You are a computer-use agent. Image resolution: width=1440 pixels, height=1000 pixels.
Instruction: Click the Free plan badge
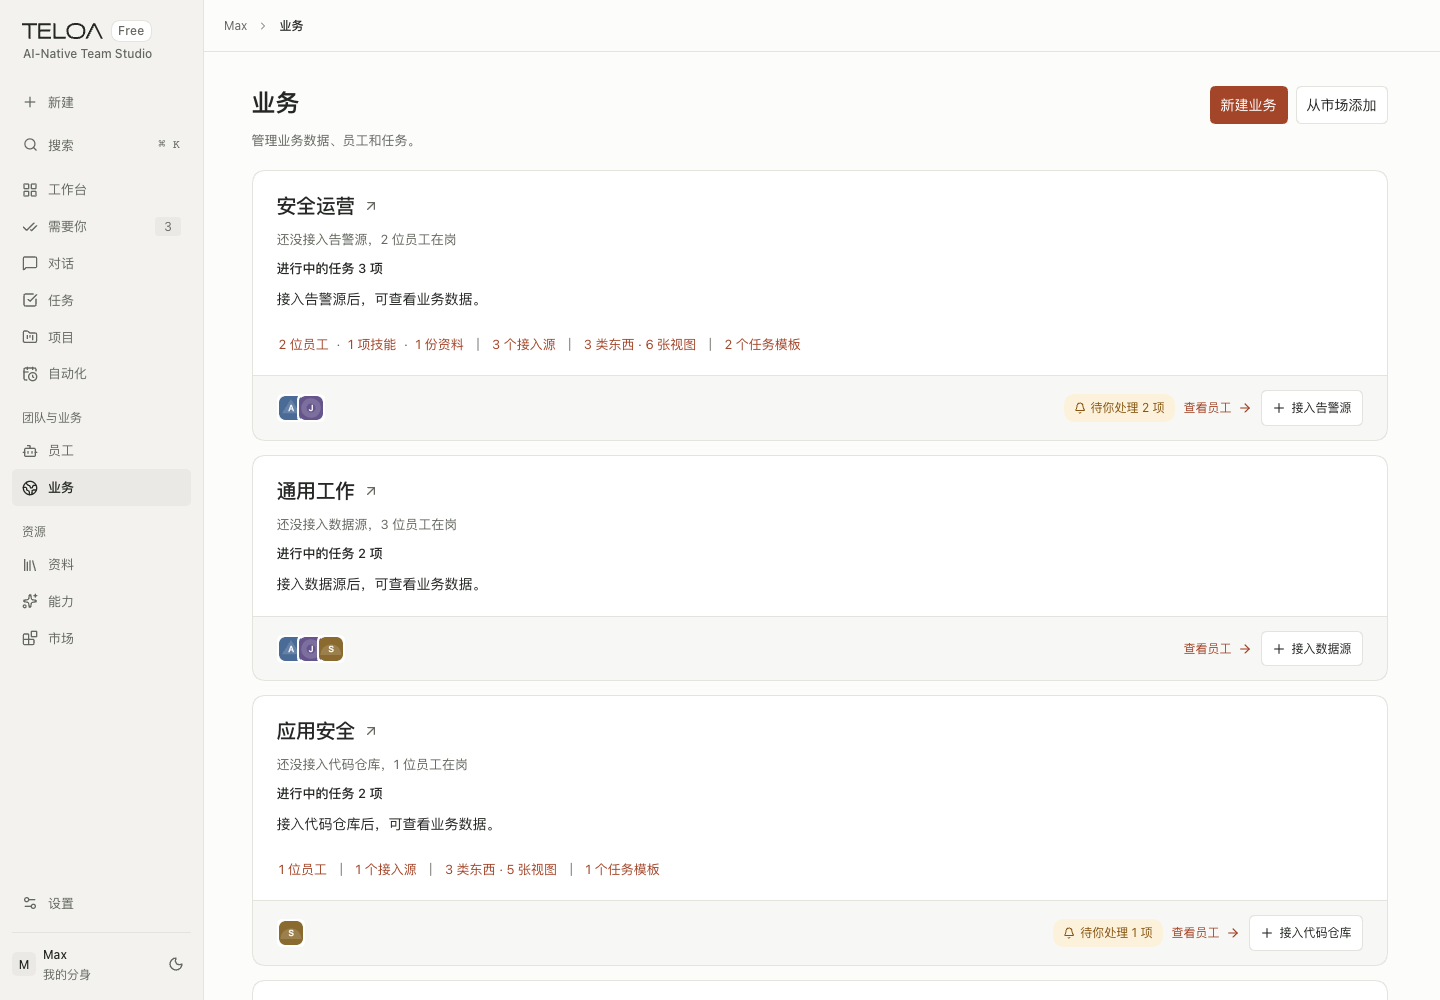click(131, 31)
